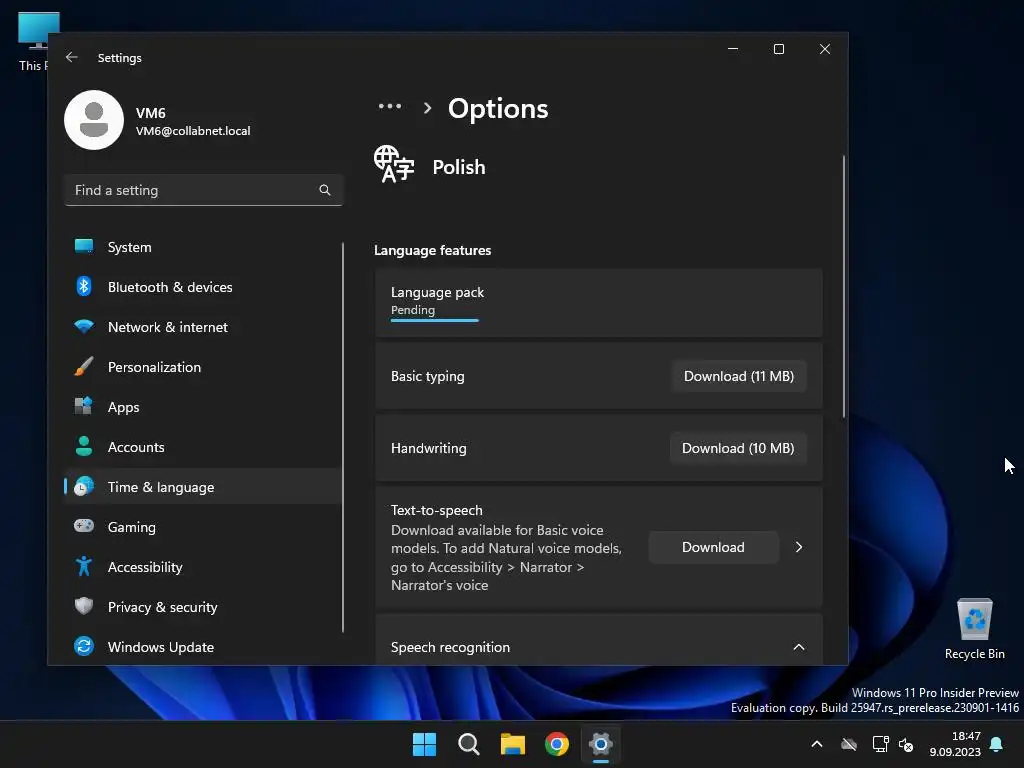The width and height of the screenshot is (1024, 768).
Task: Click the taskbar clock and date
Action: pyautogui.click(x=955, y=744)
